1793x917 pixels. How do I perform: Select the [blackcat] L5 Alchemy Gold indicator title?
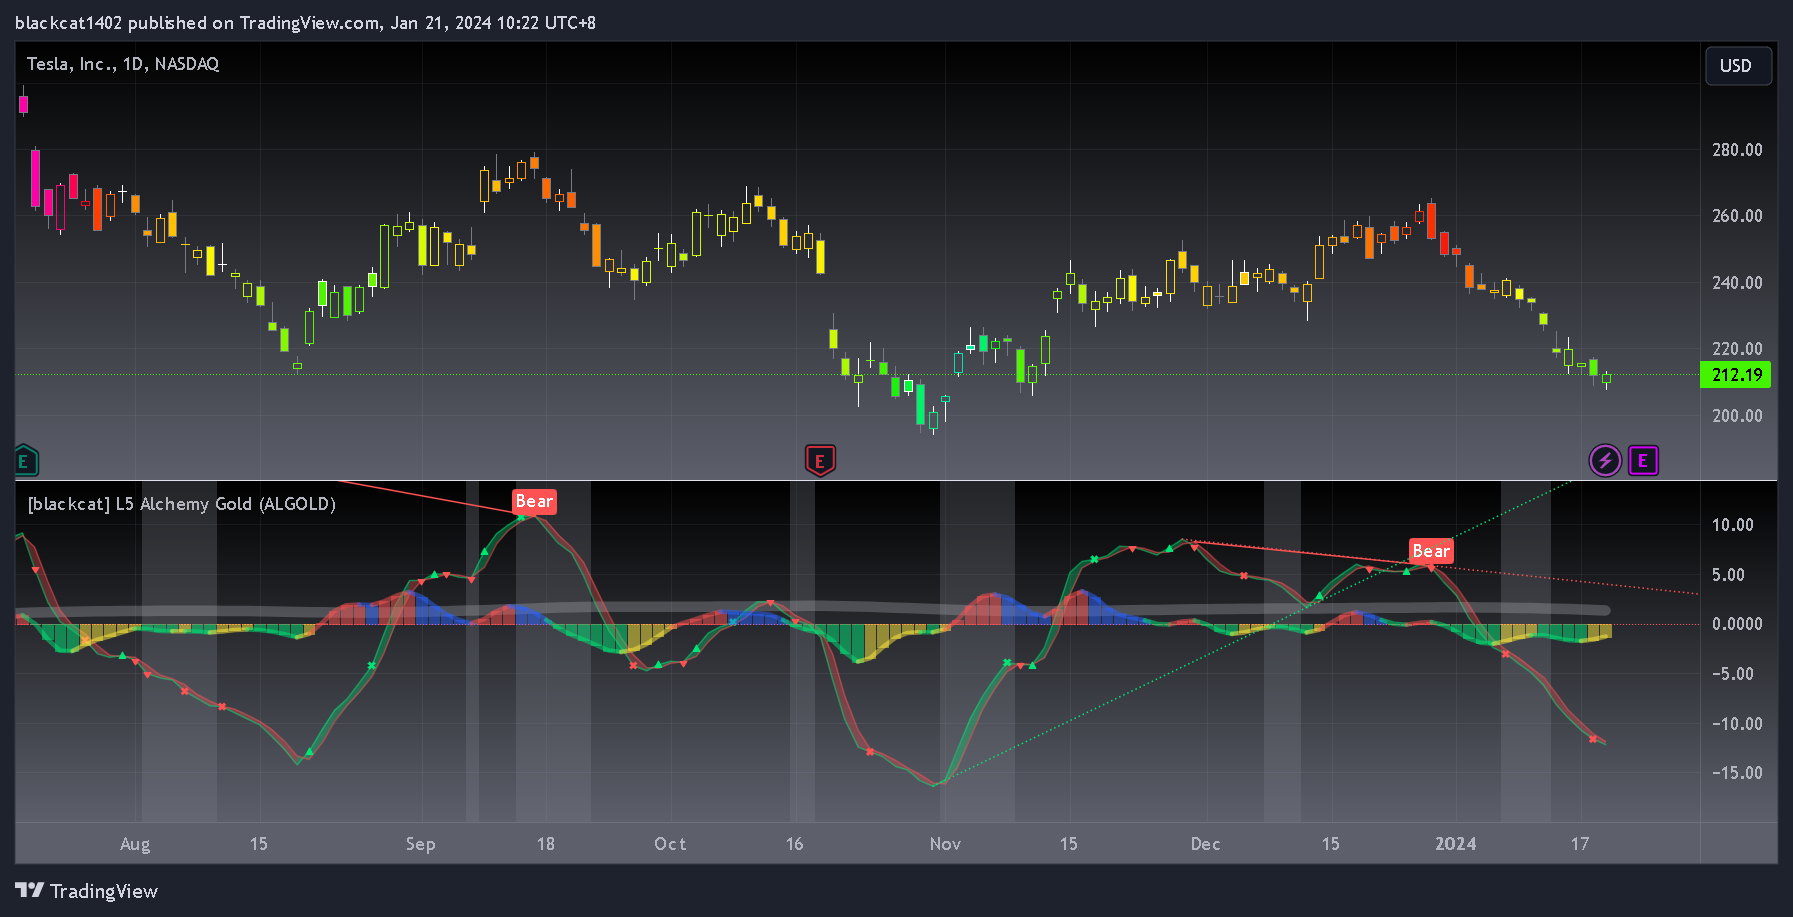(x=181, y=504)
